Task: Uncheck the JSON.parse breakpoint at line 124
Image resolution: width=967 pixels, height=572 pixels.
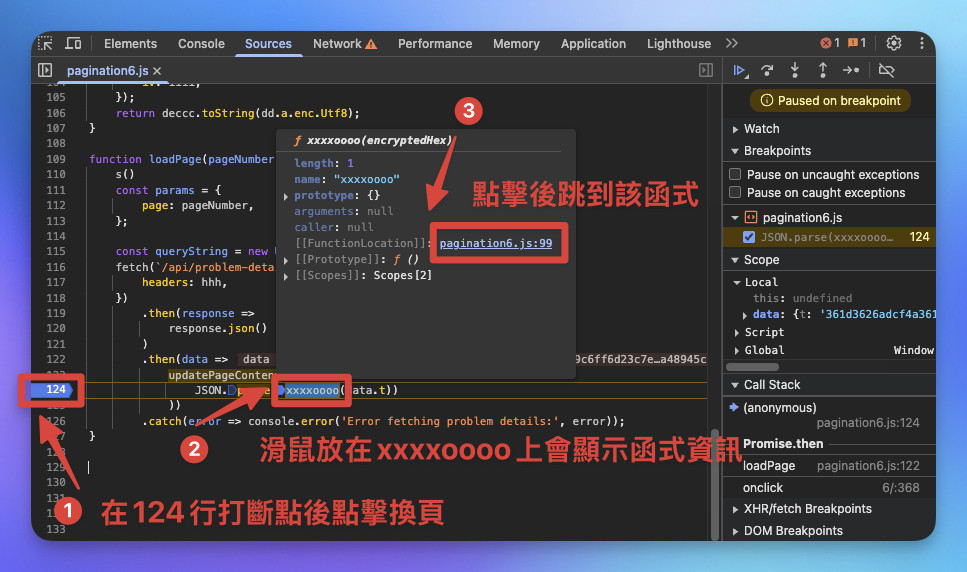Action: click(x=749, y=237)
